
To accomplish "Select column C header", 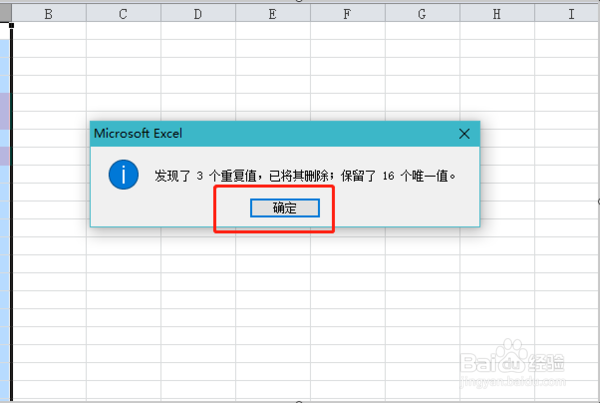I will [x=123, y=14].
